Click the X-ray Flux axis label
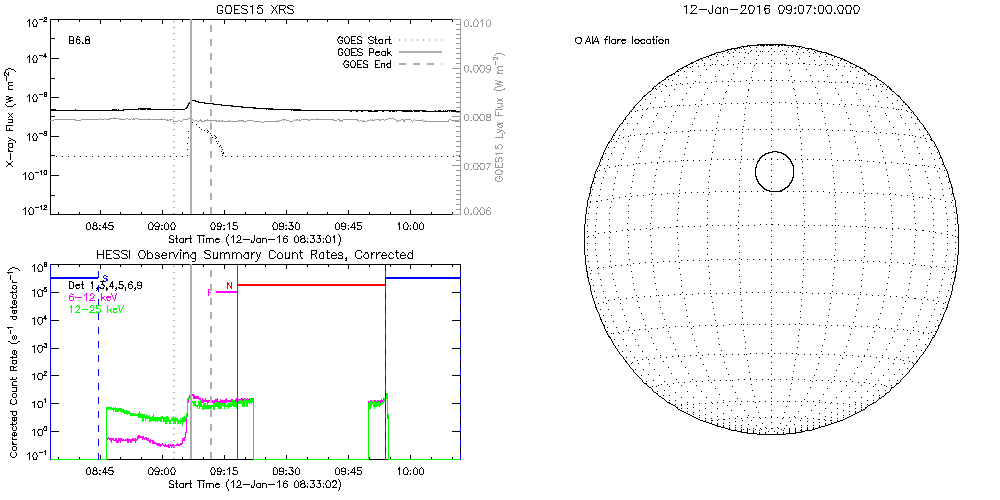Viewport: 1000px width, 500px height. [x=11, y=119]
